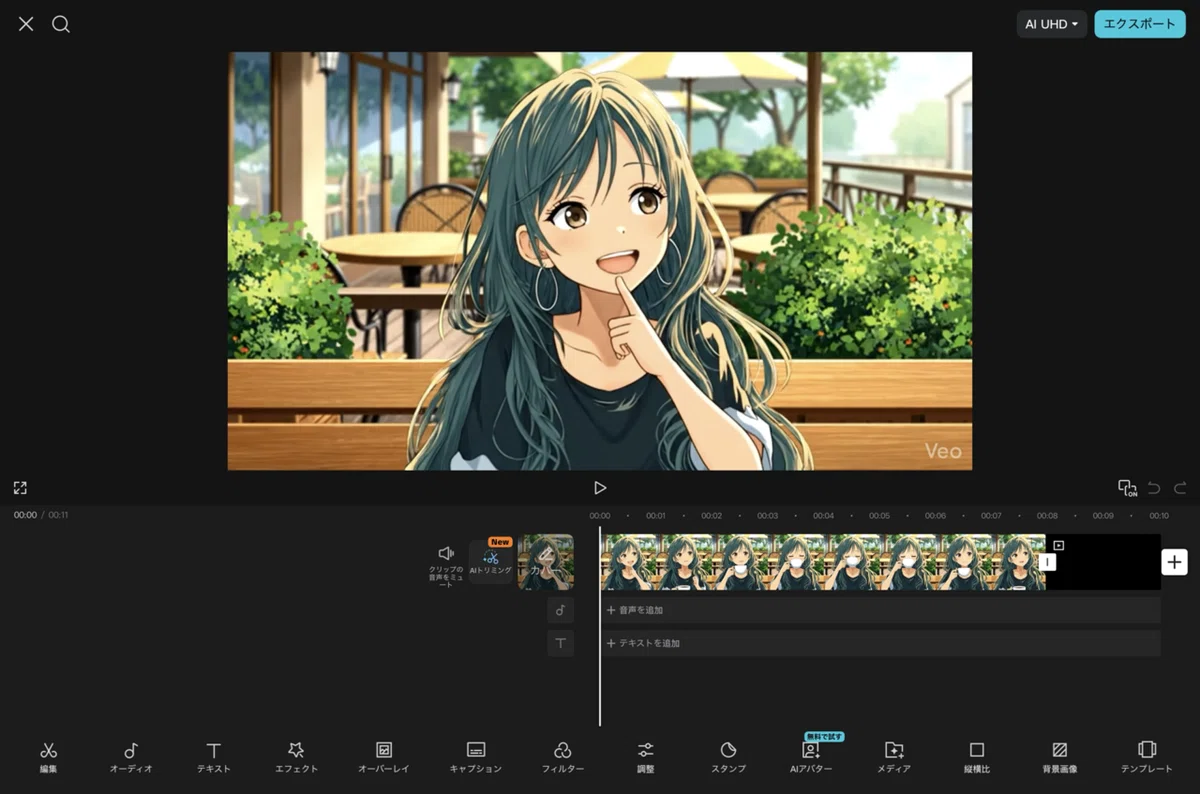Open the AIアバター tool
1200x794 pixels.
(x=811, y=758)
